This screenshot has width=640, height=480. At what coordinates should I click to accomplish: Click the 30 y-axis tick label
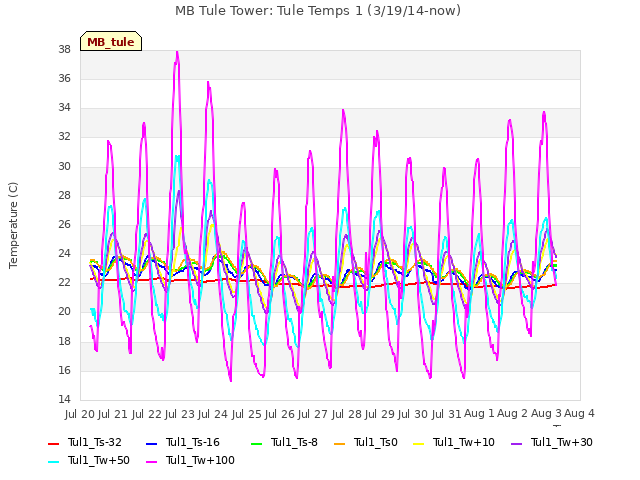(64, 166)
